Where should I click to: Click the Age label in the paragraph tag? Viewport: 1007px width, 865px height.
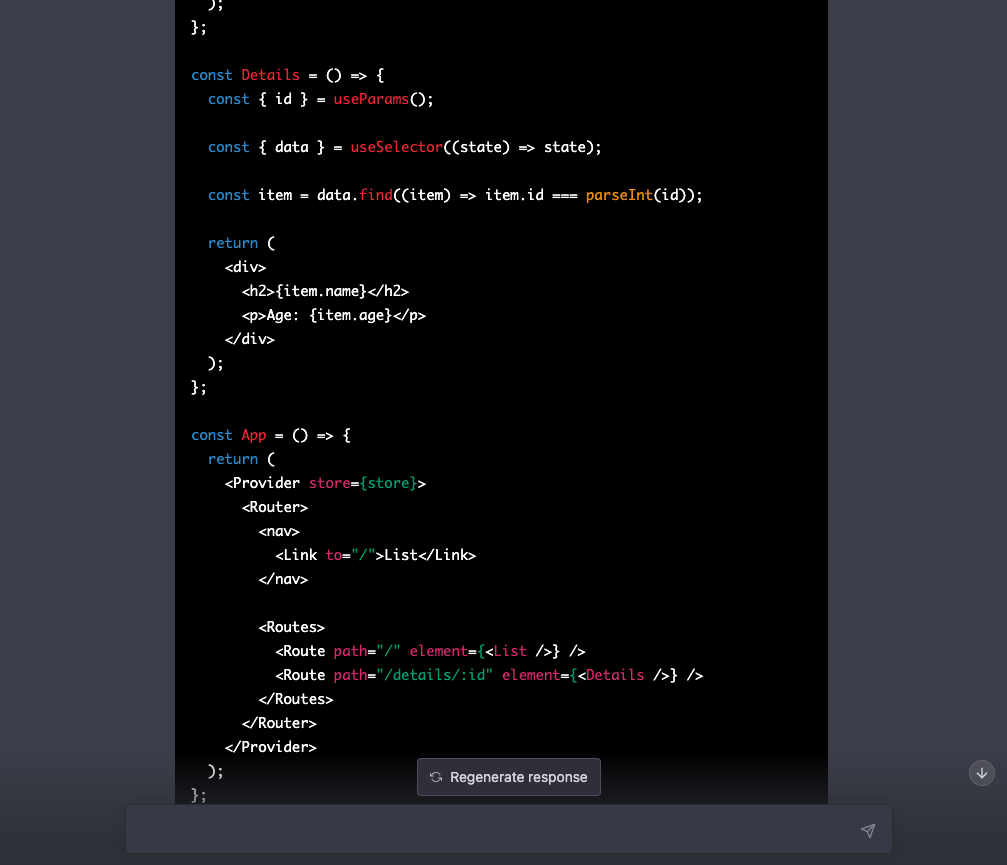coord(283,315)
